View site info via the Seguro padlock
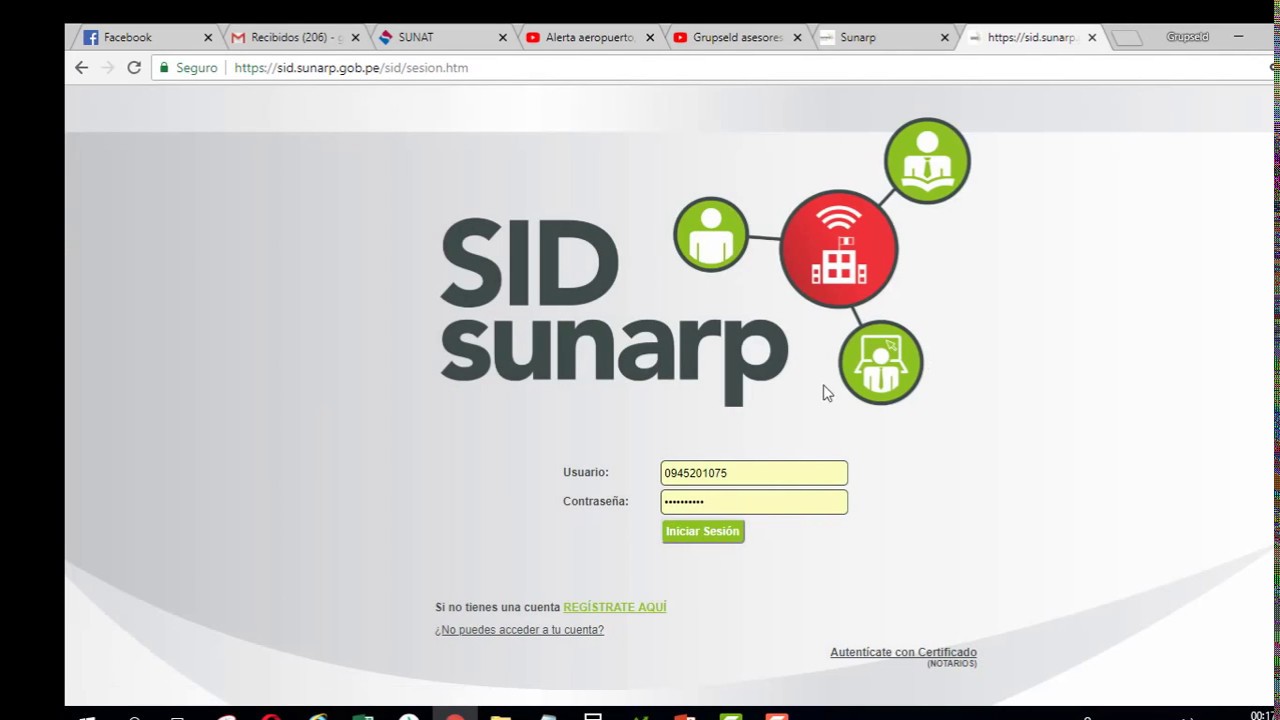1280x720 pixels. click(188, 68)
